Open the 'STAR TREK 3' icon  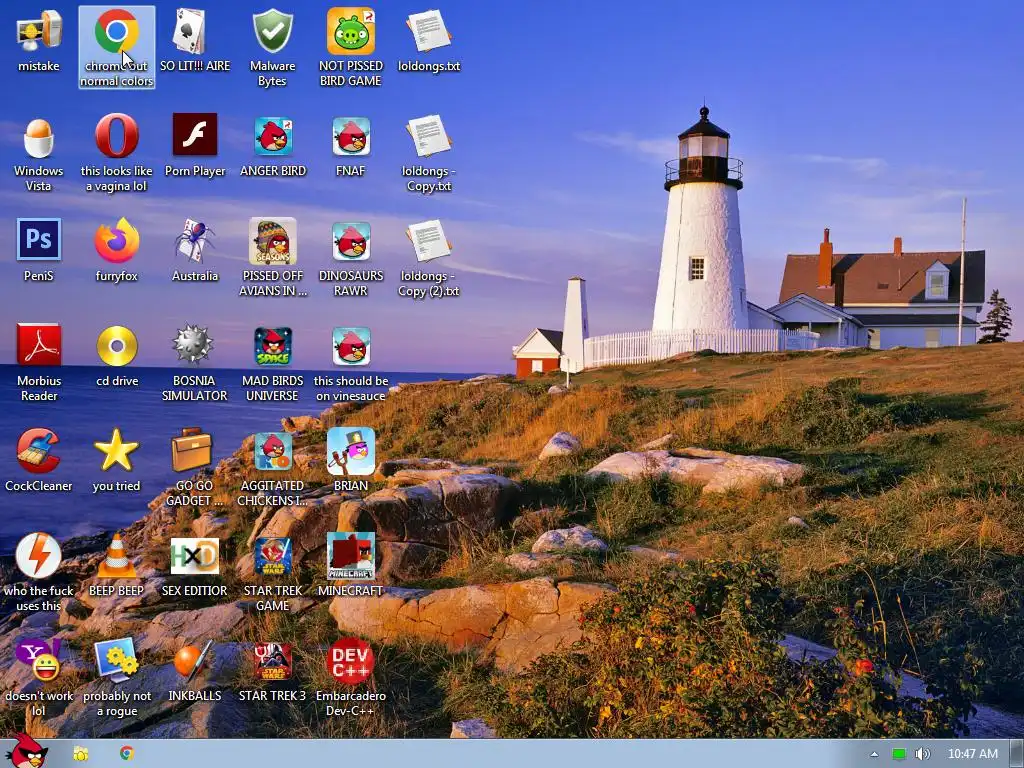tap(272, 661)
